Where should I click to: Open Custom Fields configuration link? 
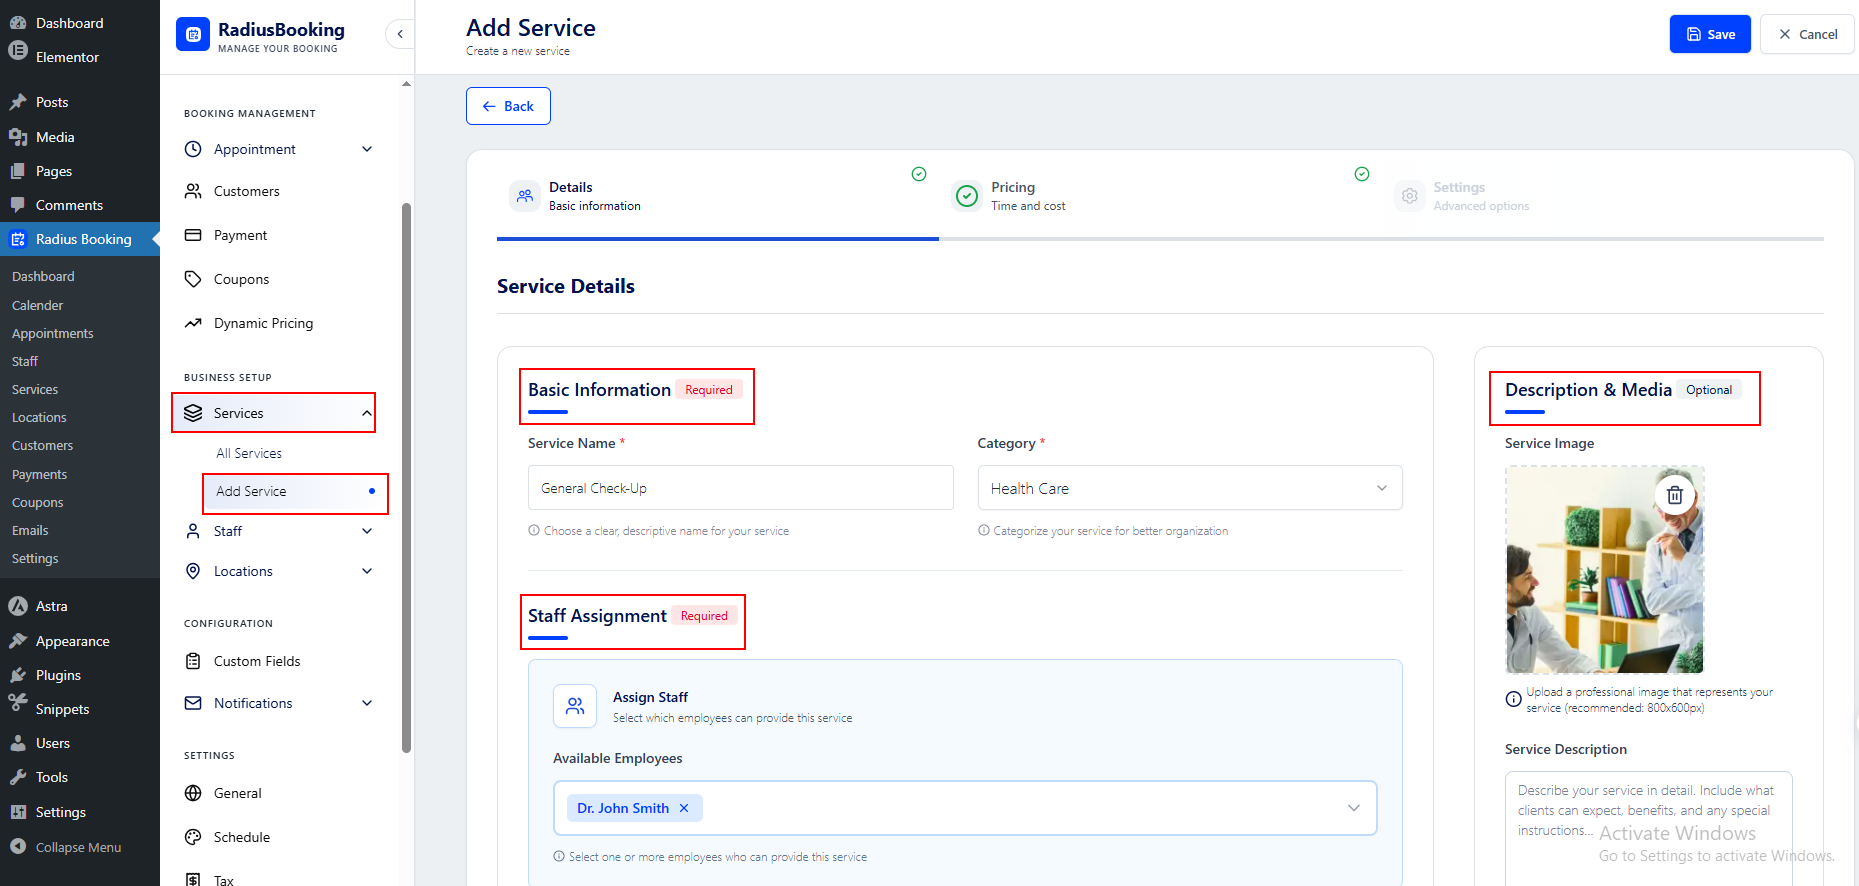[x=257, y=661]
